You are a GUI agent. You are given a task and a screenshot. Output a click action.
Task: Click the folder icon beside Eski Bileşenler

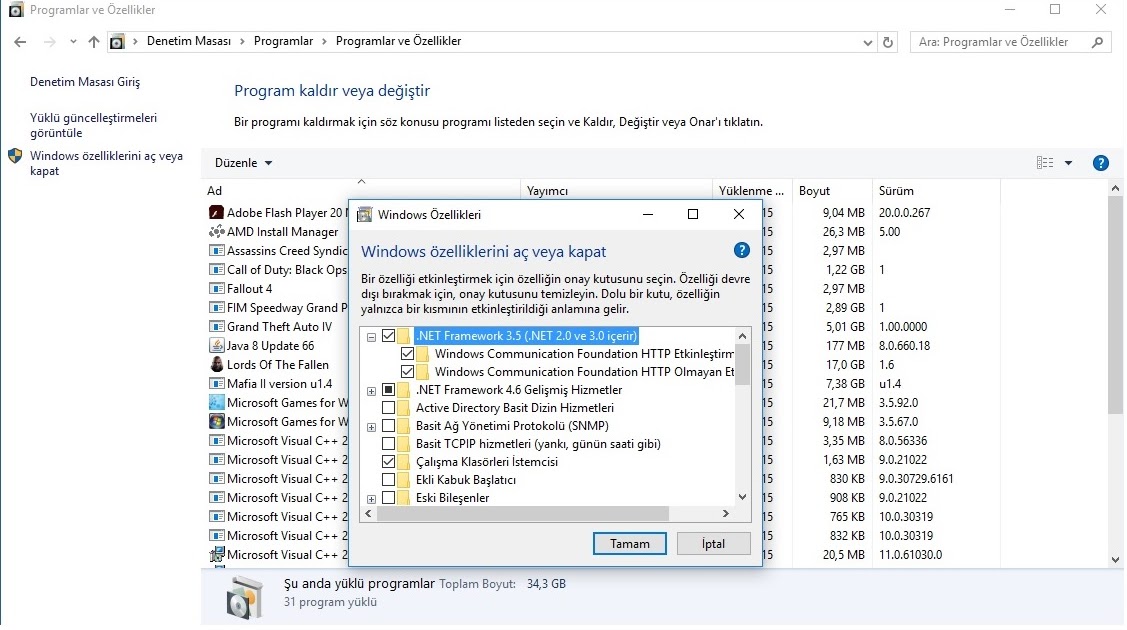tap(404, 498)
